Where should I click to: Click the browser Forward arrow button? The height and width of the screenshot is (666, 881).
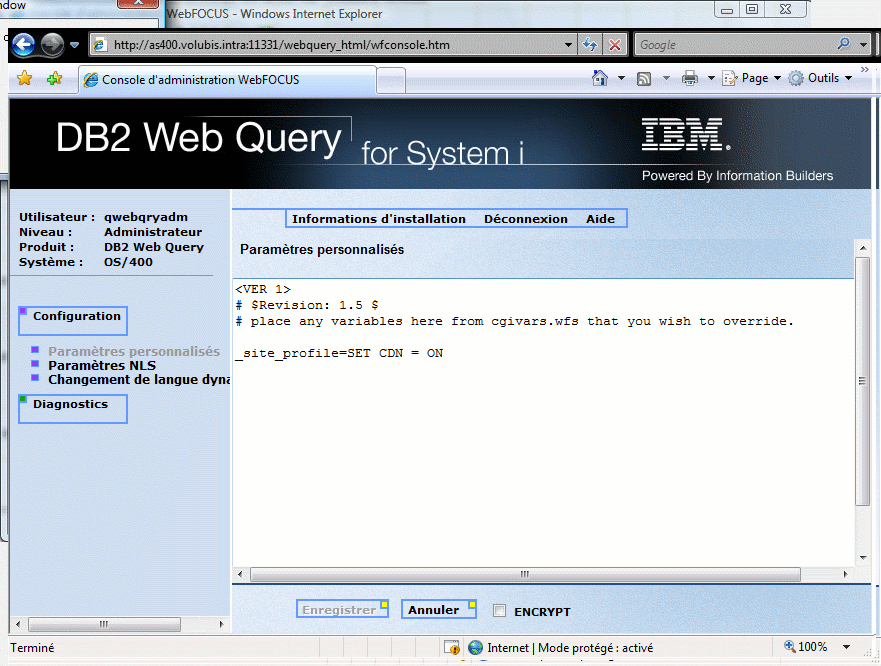pos(53,44)
